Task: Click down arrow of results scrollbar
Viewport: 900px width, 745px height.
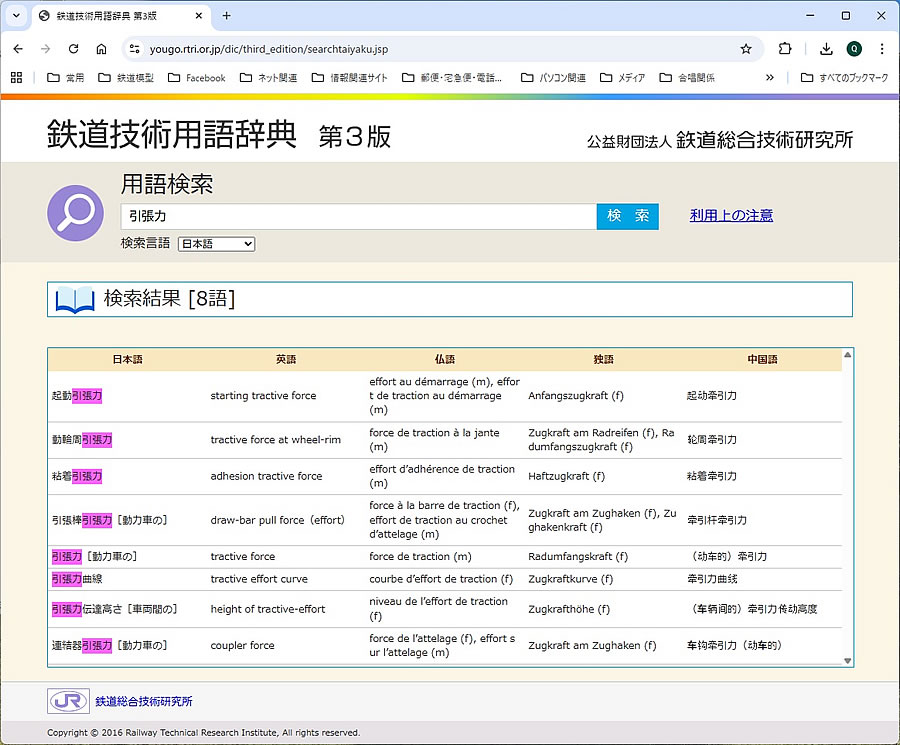Action: (848, 661)
